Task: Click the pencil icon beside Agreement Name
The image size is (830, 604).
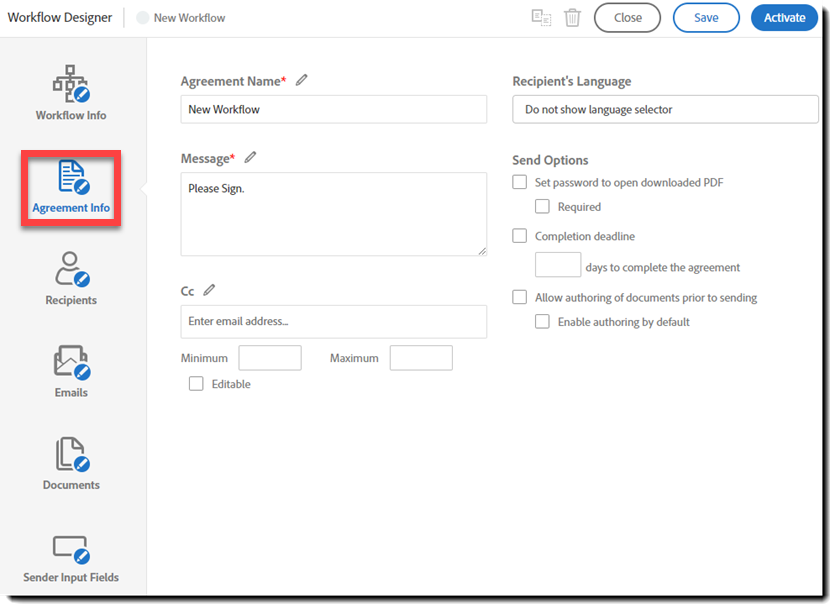Action: pyautogui.click(x=301, y=81)
